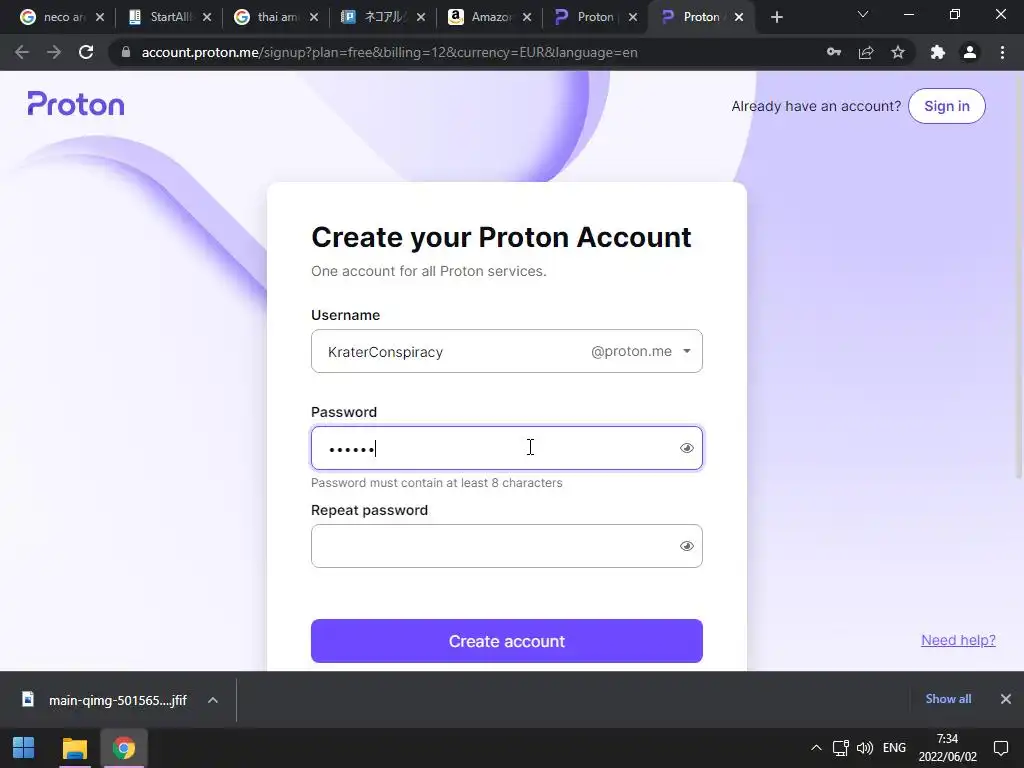Click the share page icon
Image resolution: width=1024 pixels, height=768 pixels.
coord(866,52)
